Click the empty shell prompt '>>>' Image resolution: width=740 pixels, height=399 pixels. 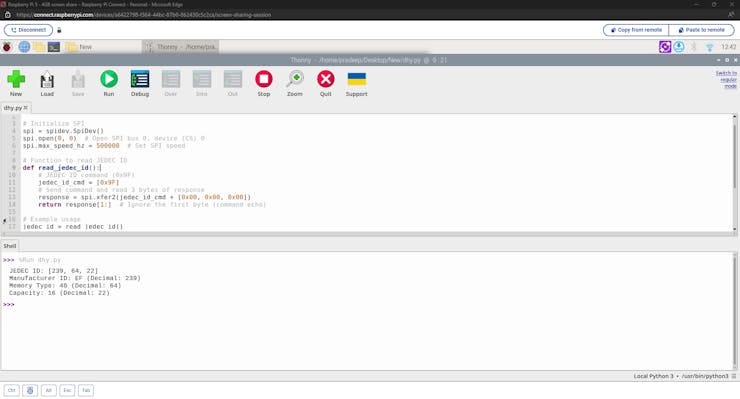tap(8, 305)
